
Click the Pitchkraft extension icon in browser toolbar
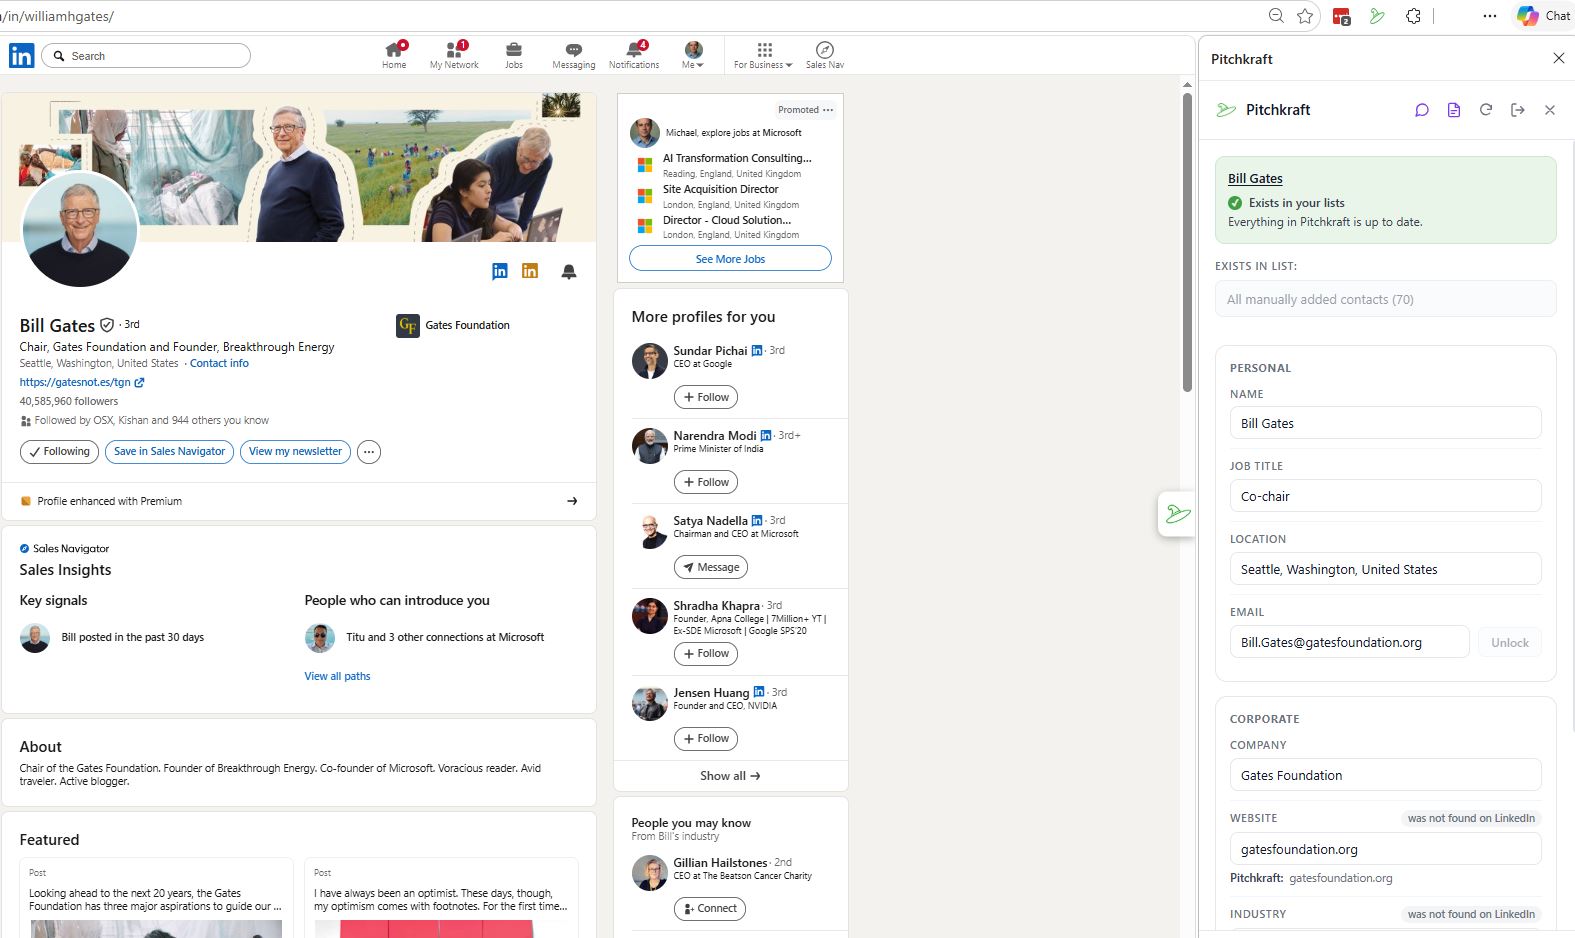click(1377, 16)
